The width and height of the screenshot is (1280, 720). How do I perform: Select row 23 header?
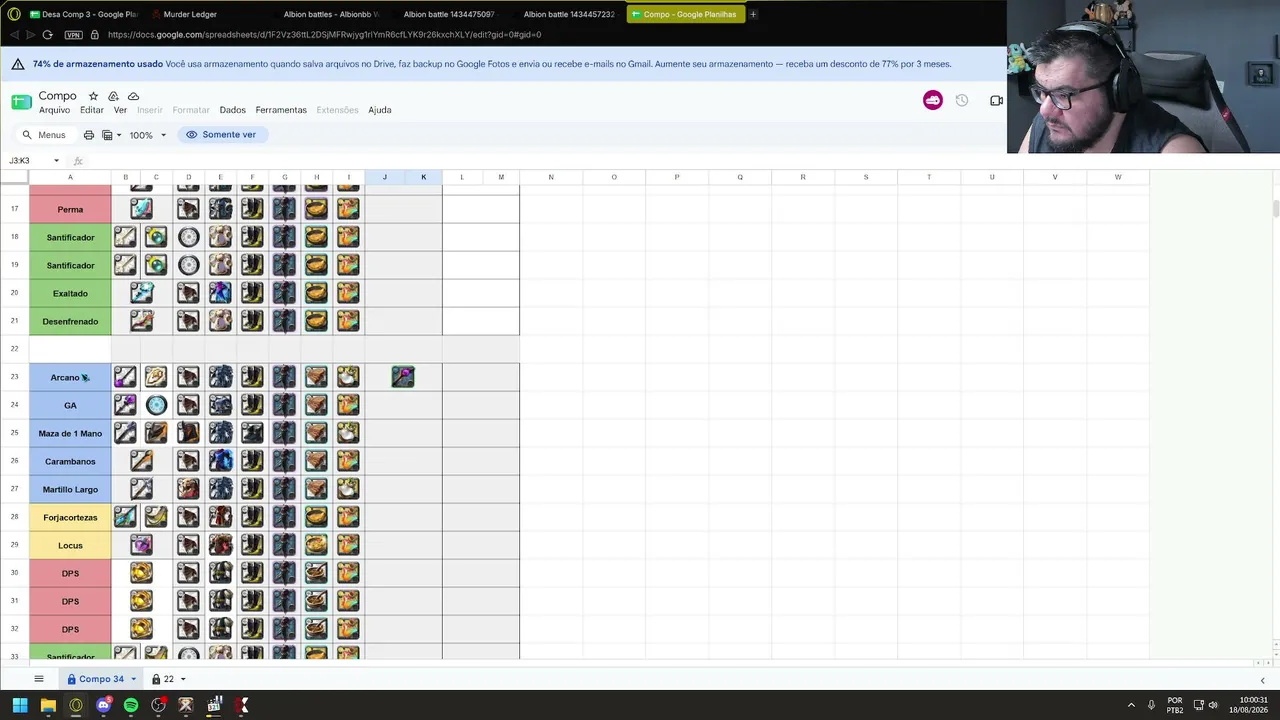coord(14,377)
